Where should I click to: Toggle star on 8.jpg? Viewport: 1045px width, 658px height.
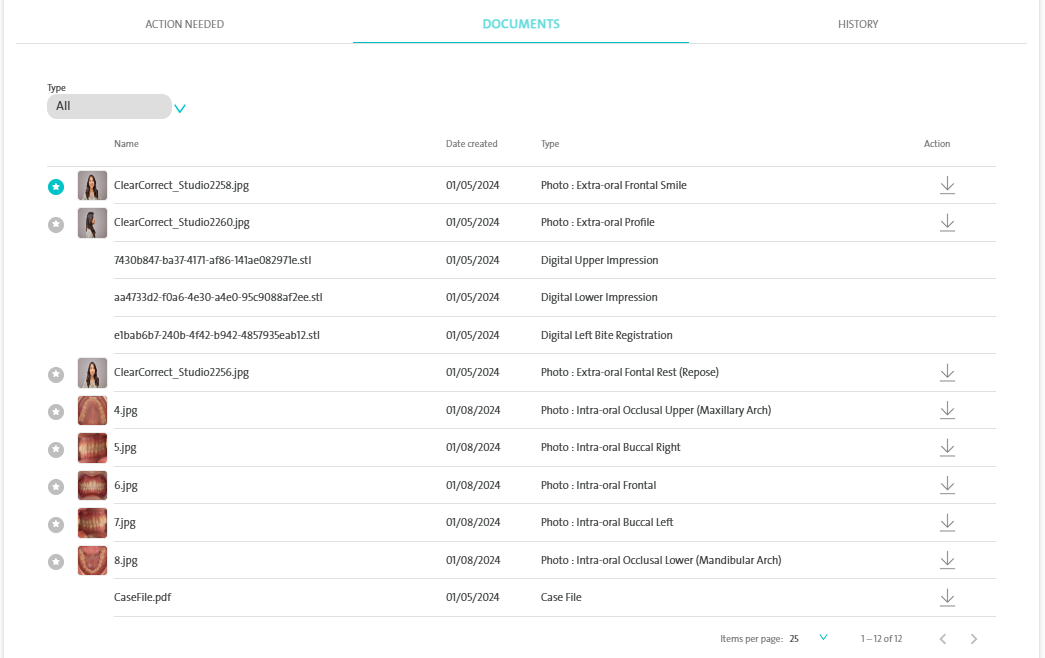(x=56, y=562)
